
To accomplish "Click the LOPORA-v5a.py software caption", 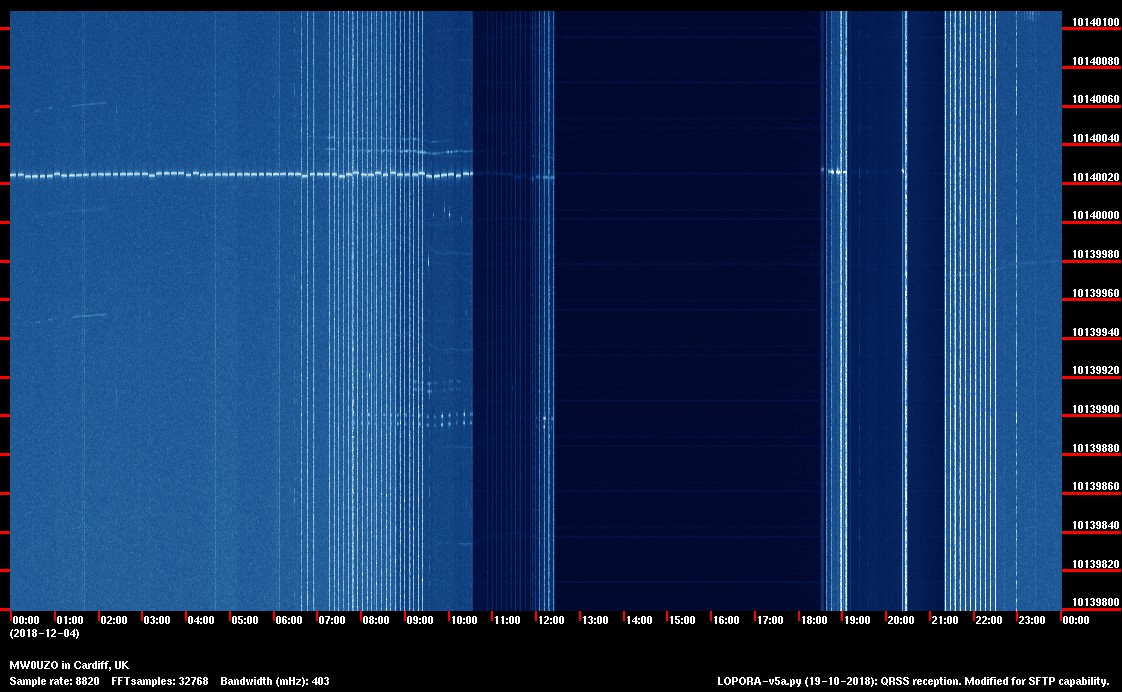I will [913, 681].
